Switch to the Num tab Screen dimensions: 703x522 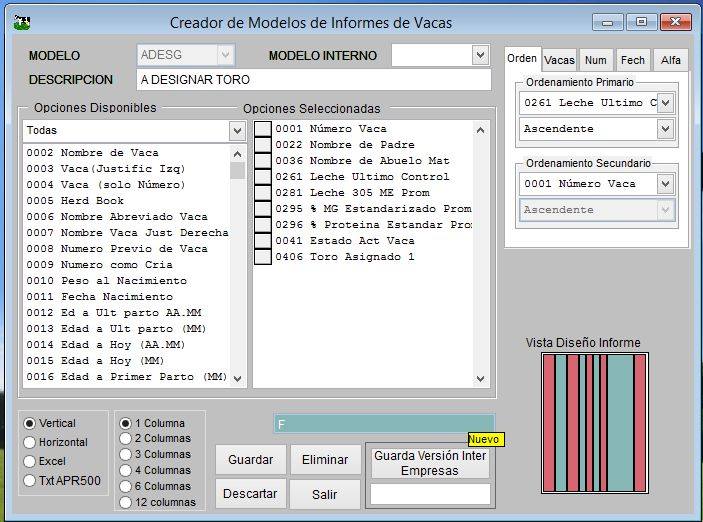[595, 60]
